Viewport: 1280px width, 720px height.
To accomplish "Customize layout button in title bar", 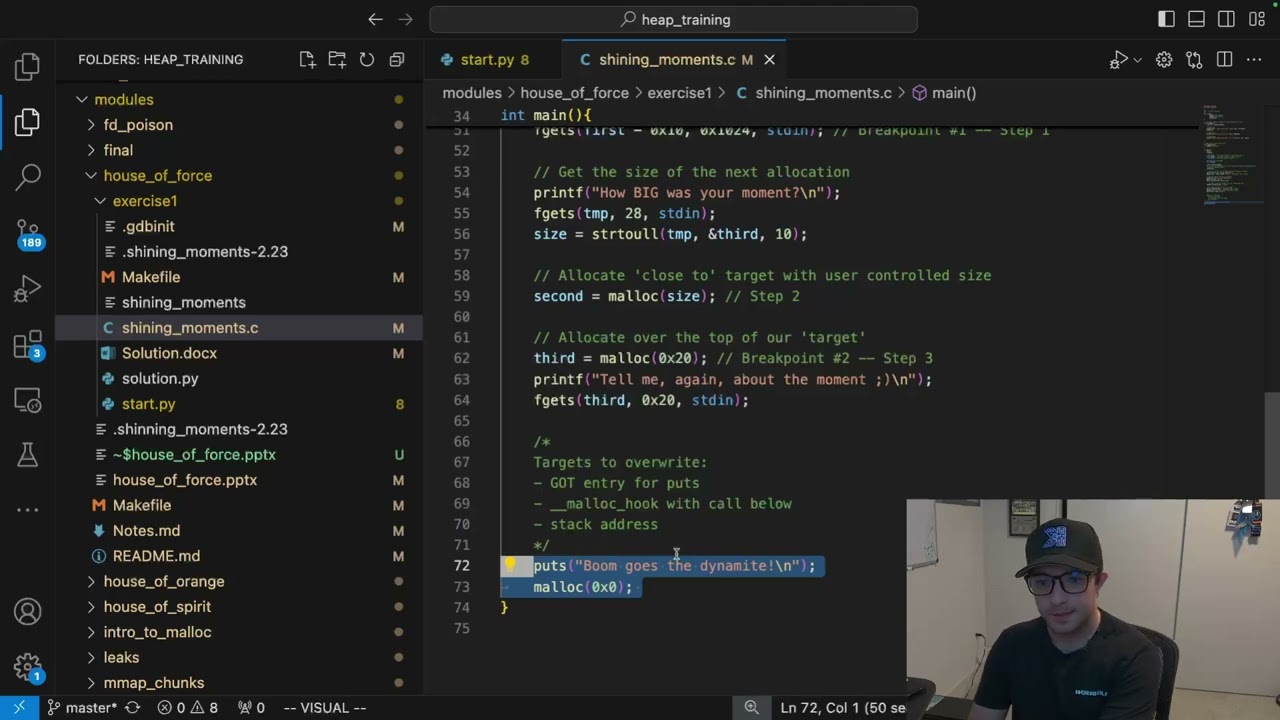I will pos(1257,19).
